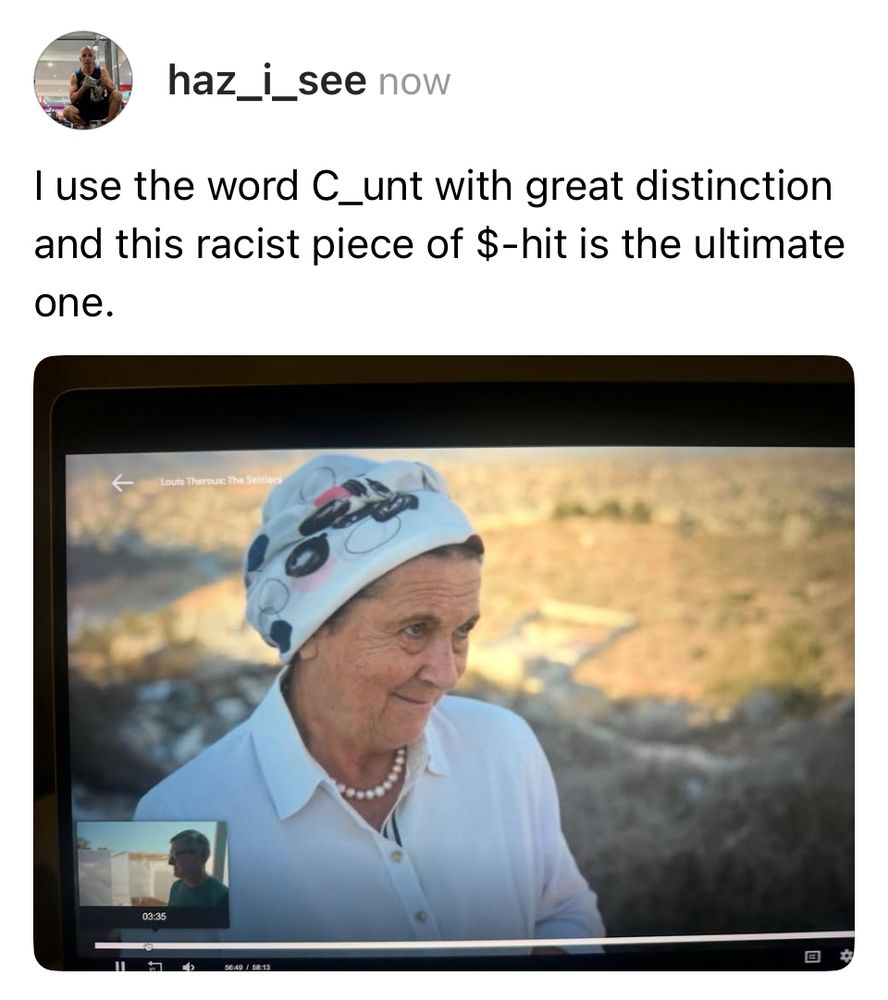Click the post caption text
This screenshot has width=888, height=1000.
tap(439, 244)
